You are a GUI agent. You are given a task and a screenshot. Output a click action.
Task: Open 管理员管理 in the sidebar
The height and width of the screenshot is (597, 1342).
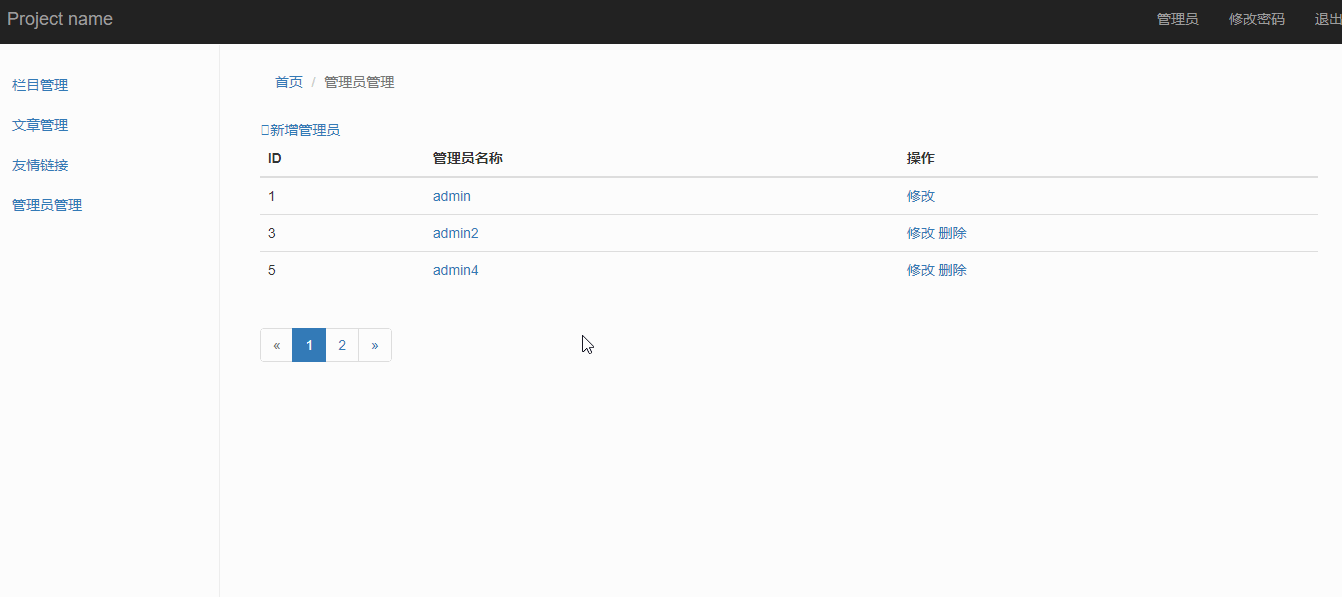coord(47,205)
